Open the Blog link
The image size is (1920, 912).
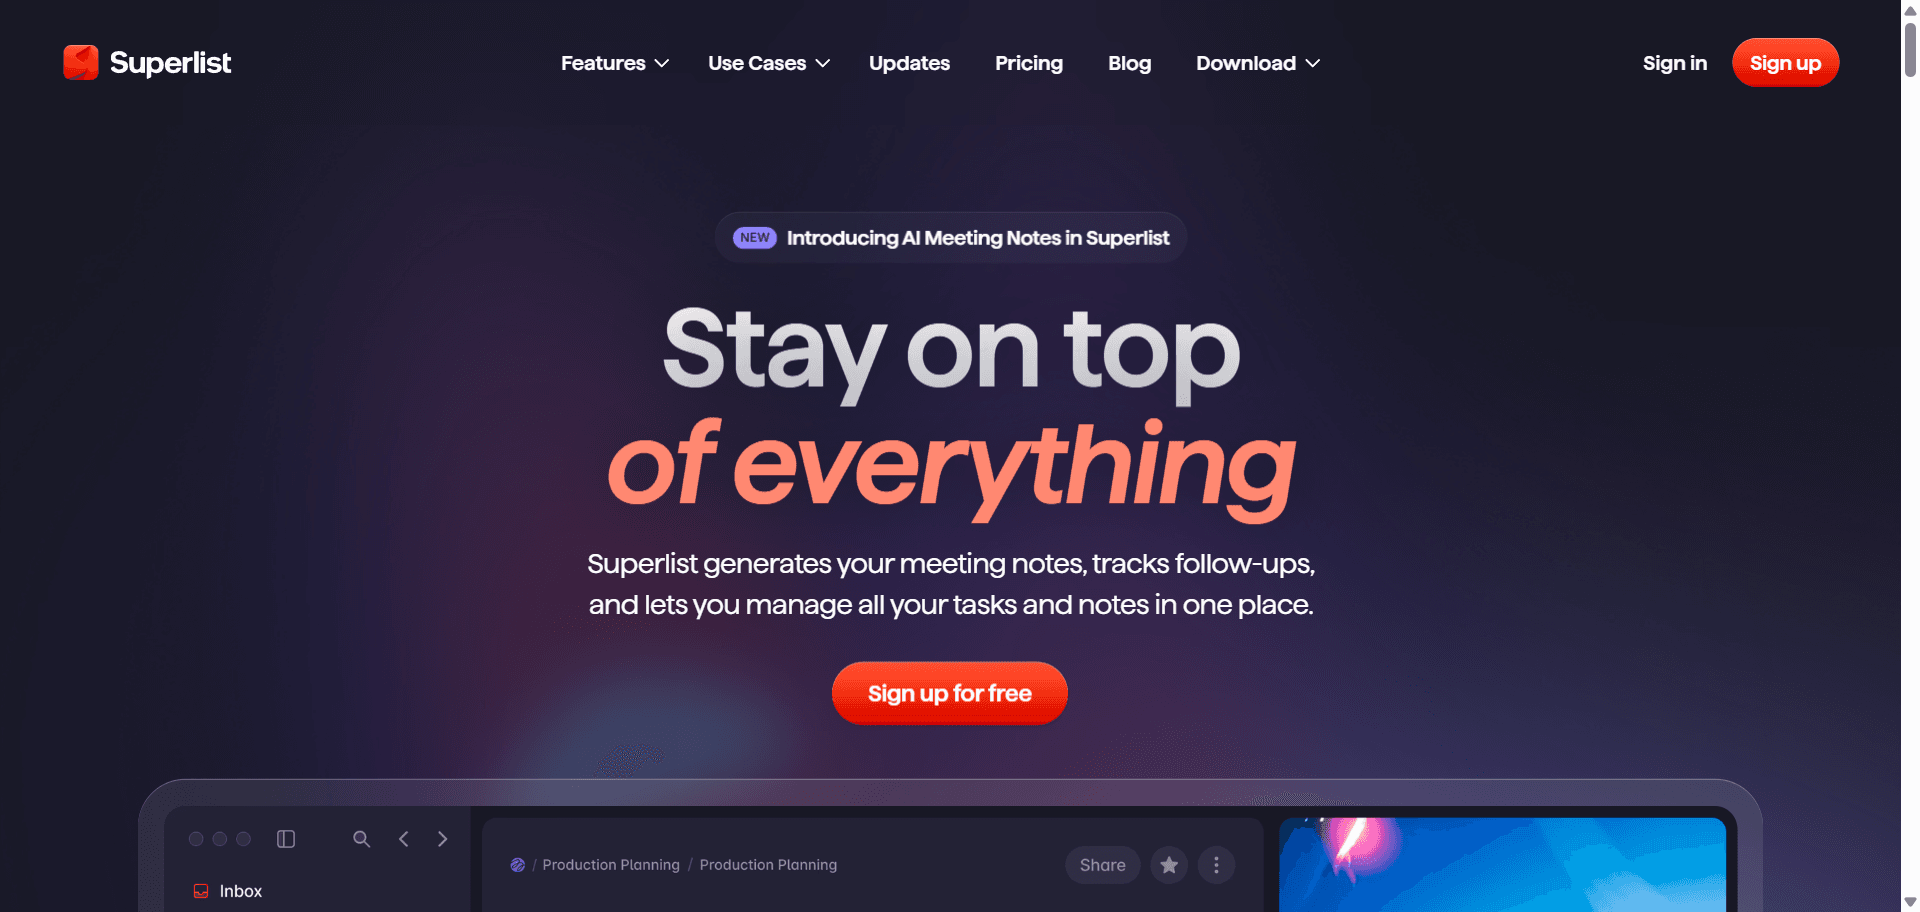point(1129,63)
